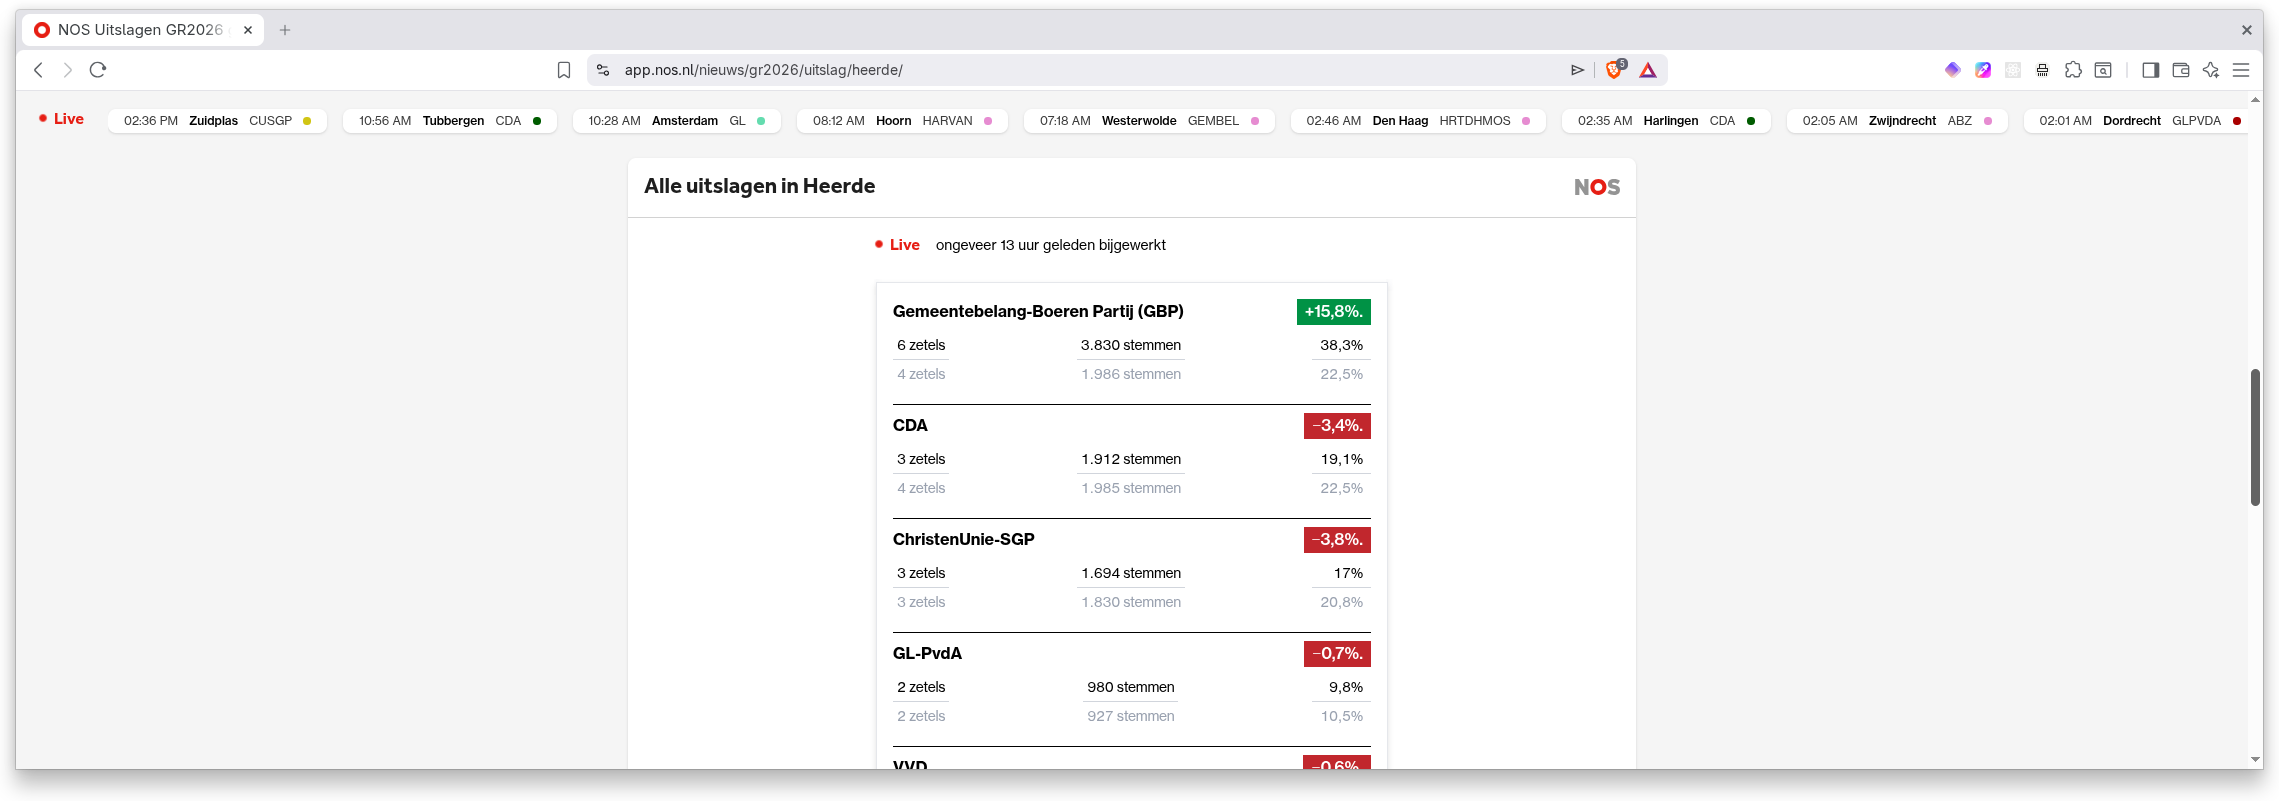Click '980 stemmen' for GL-PvdA

[1130, 687]
